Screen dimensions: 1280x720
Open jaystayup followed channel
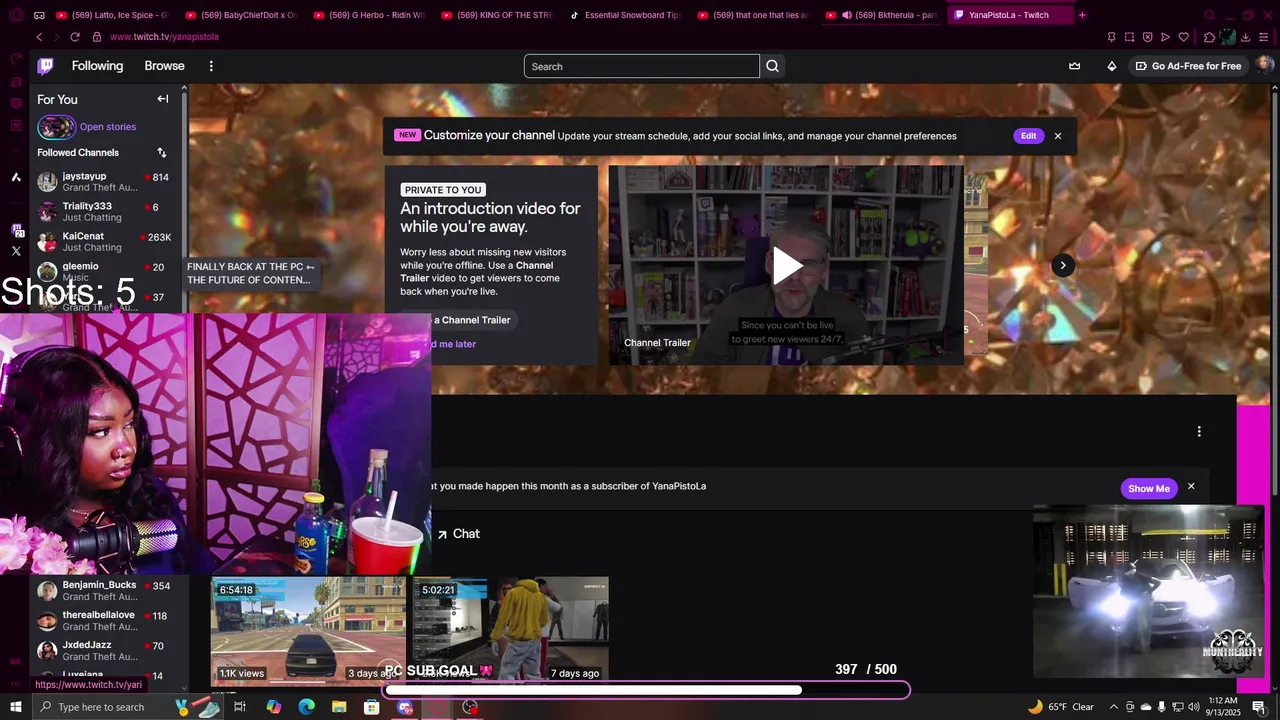(x=104, y=182)
